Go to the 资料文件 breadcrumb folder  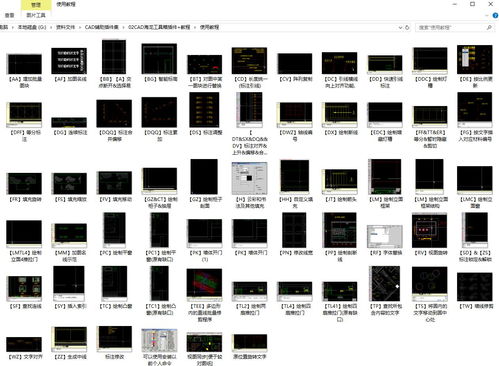[65, 27]
